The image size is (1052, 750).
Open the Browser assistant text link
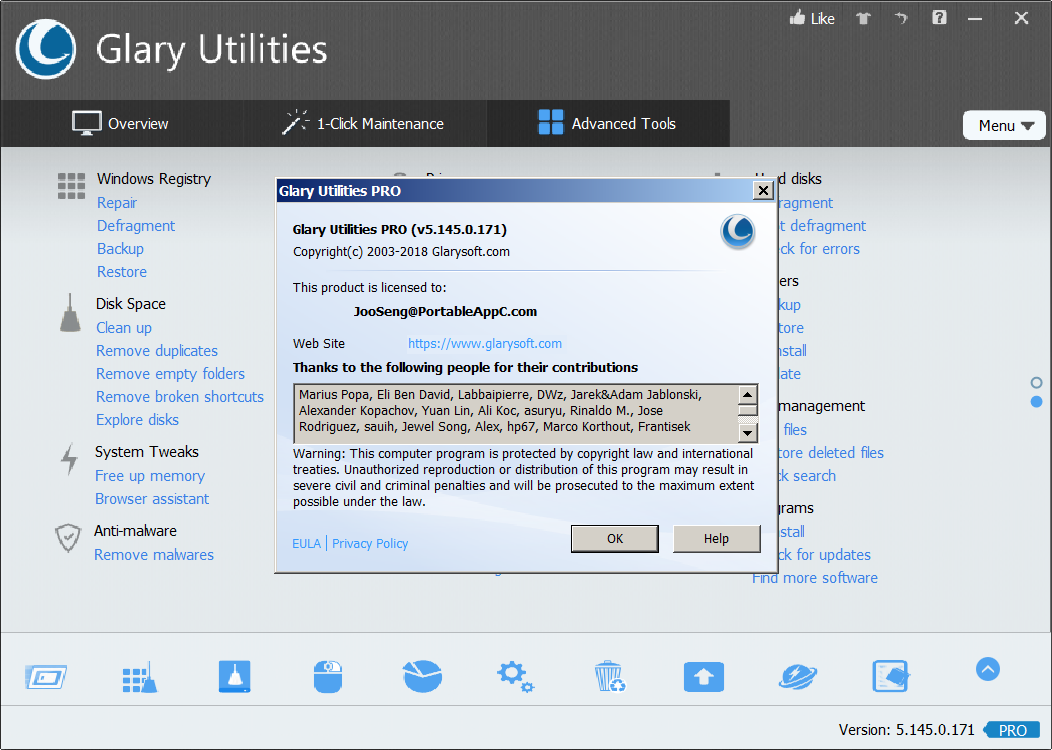click(x=152, y=498)
